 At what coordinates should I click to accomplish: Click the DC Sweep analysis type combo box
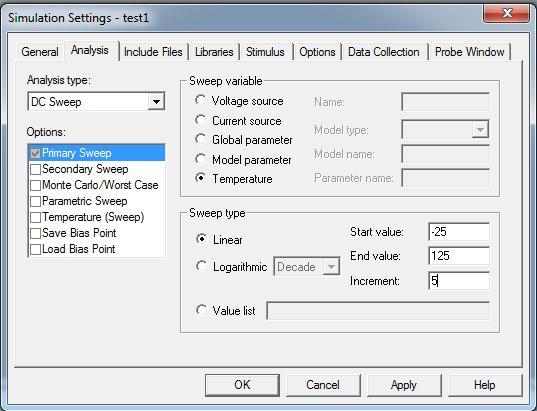pyautogui.click(x=96, y=102)
